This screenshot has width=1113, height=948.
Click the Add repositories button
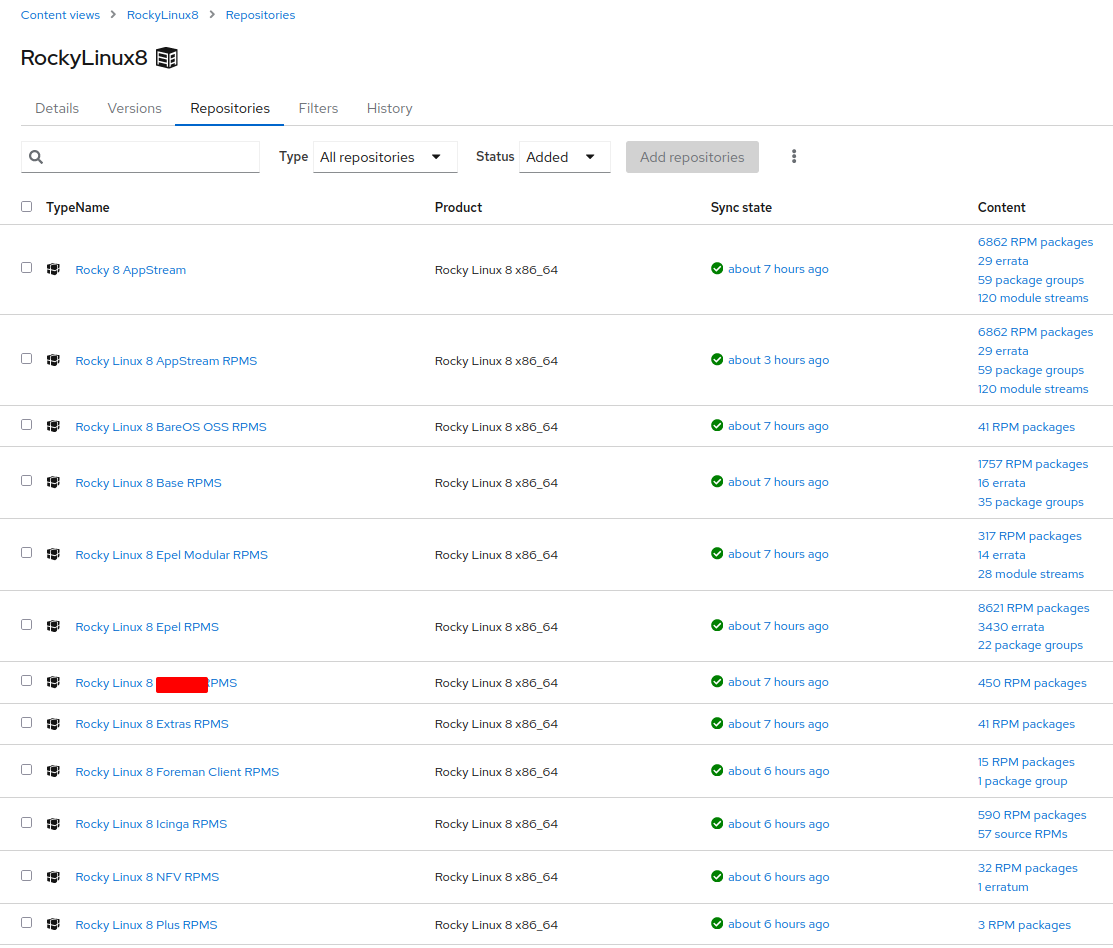click(x=692, y=157)
